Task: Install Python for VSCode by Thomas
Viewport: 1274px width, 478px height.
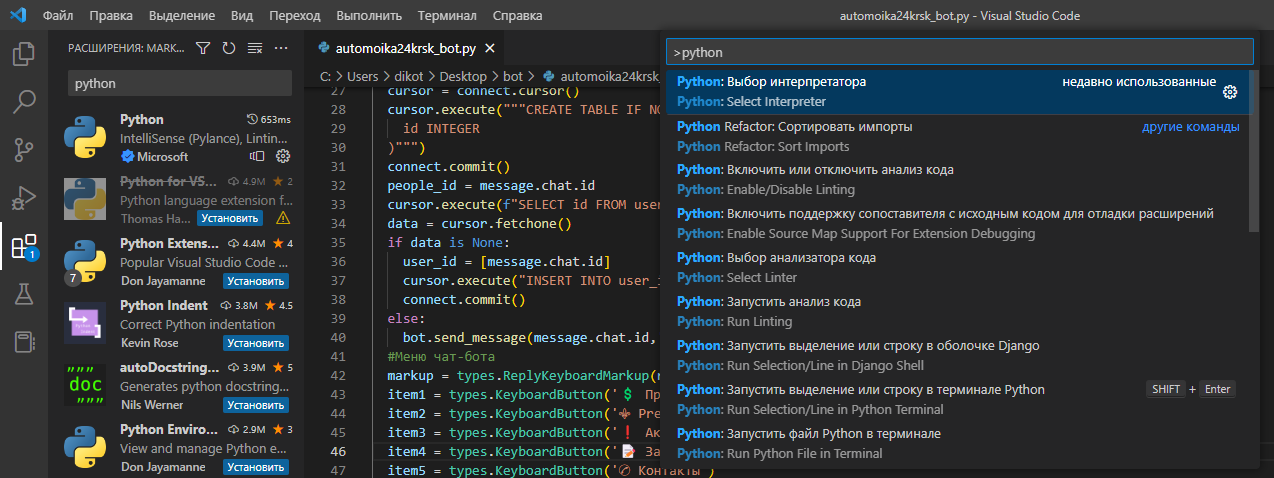Action: click(230, 218)
